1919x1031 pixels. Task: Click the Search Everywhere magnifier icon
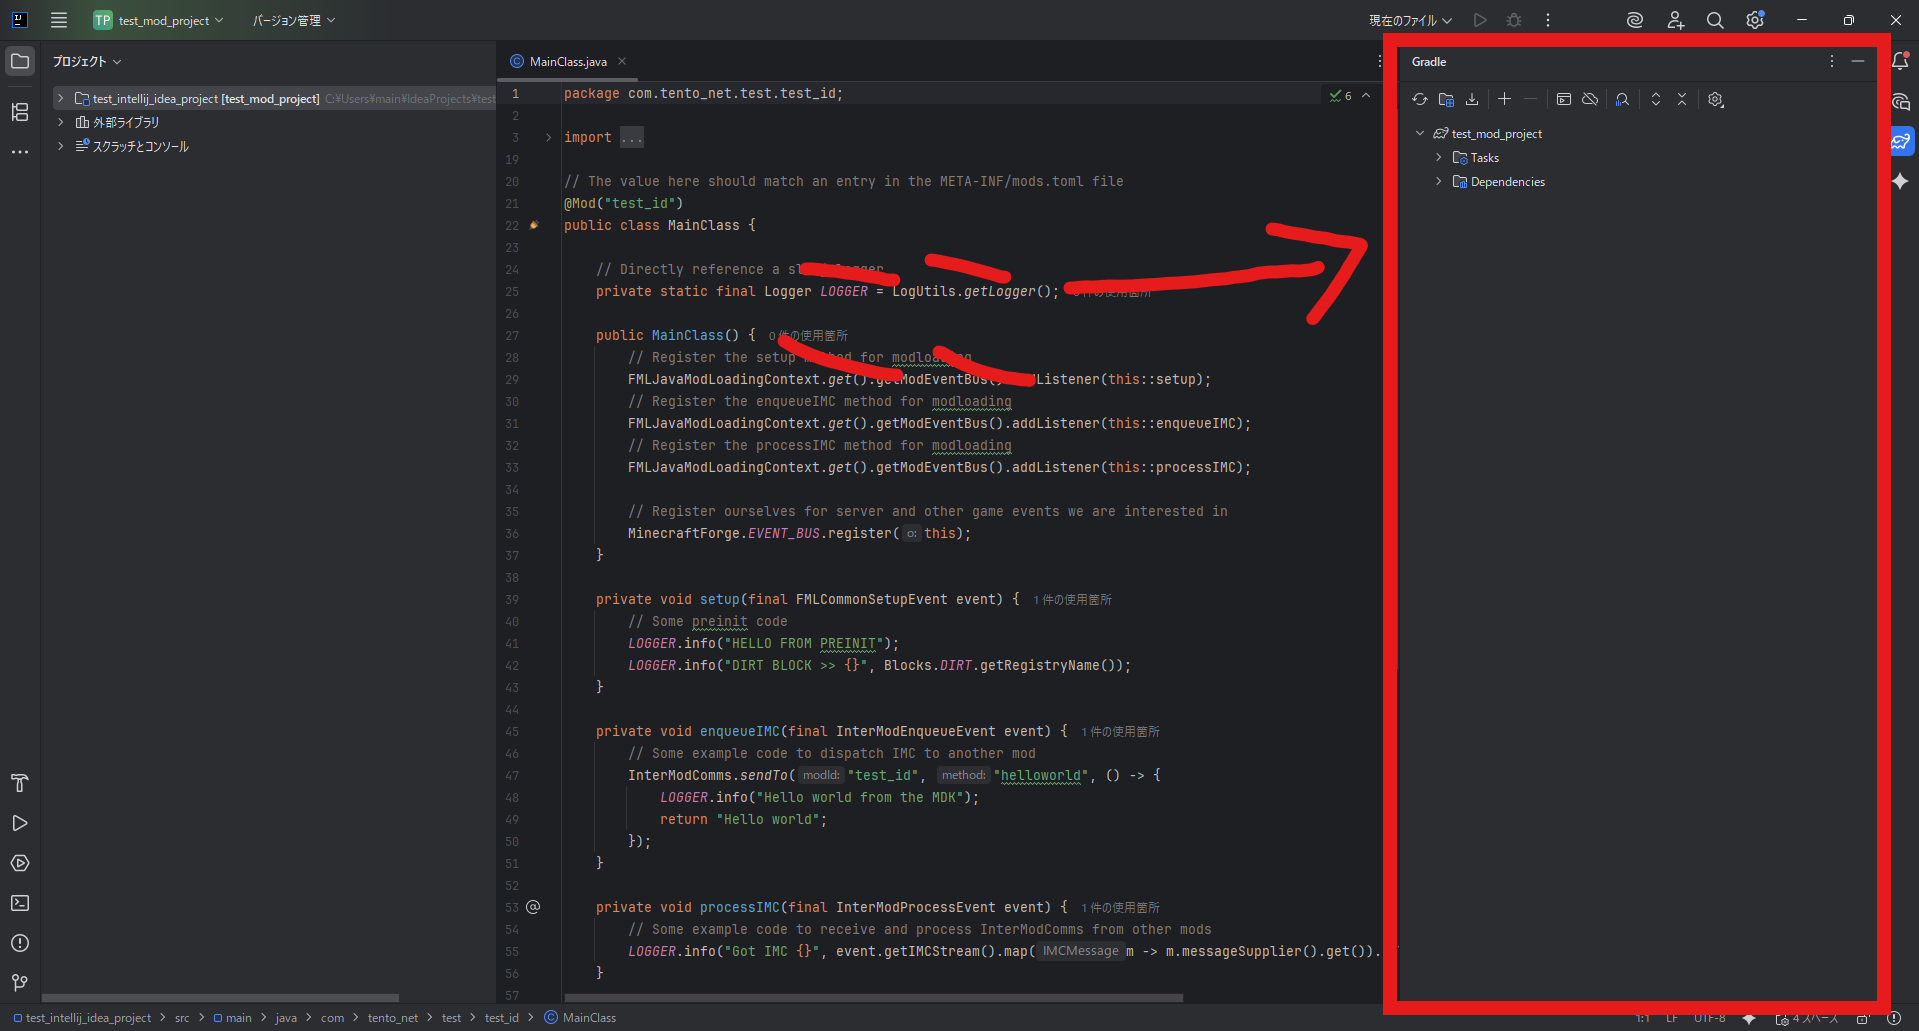[1715, 20]
